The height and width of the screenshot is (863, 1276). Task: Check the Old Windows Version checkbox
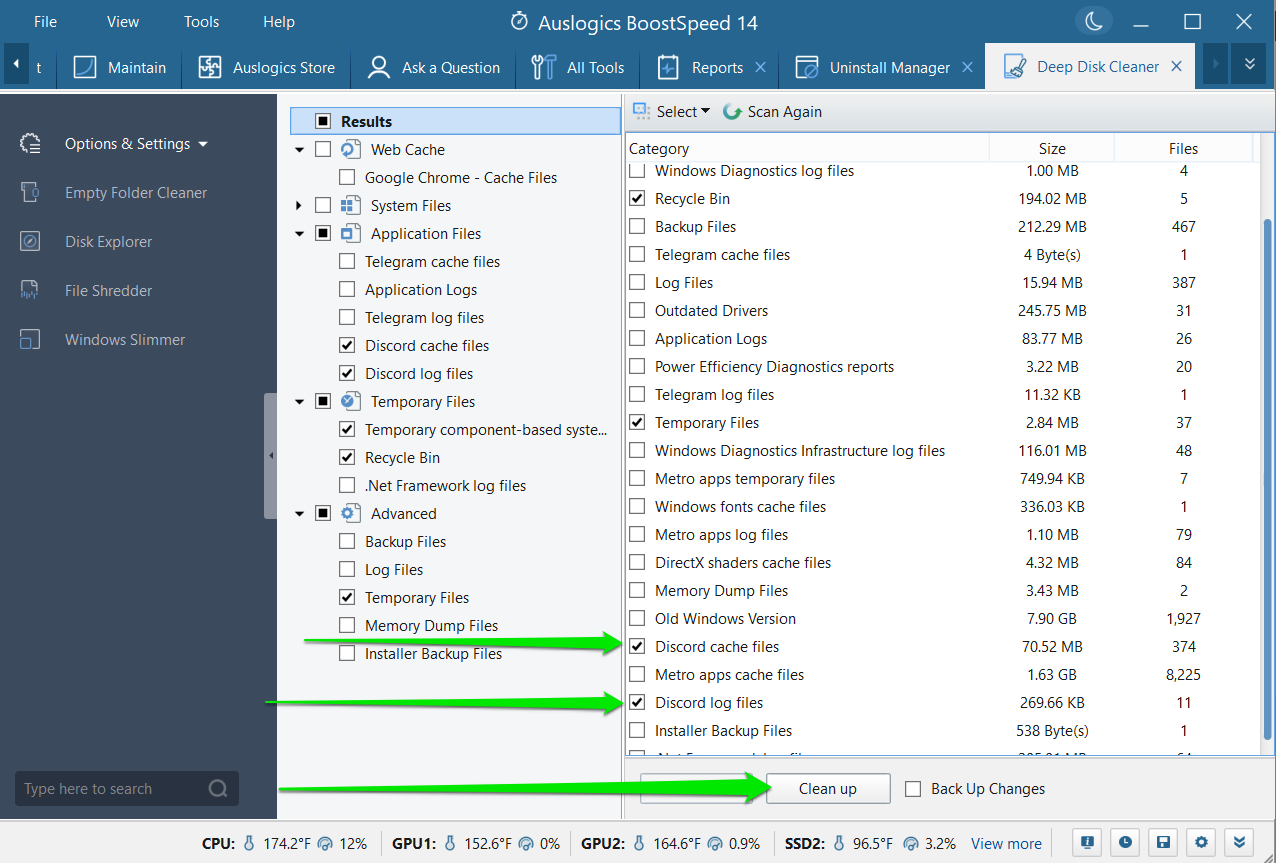[x=637, y=619]
